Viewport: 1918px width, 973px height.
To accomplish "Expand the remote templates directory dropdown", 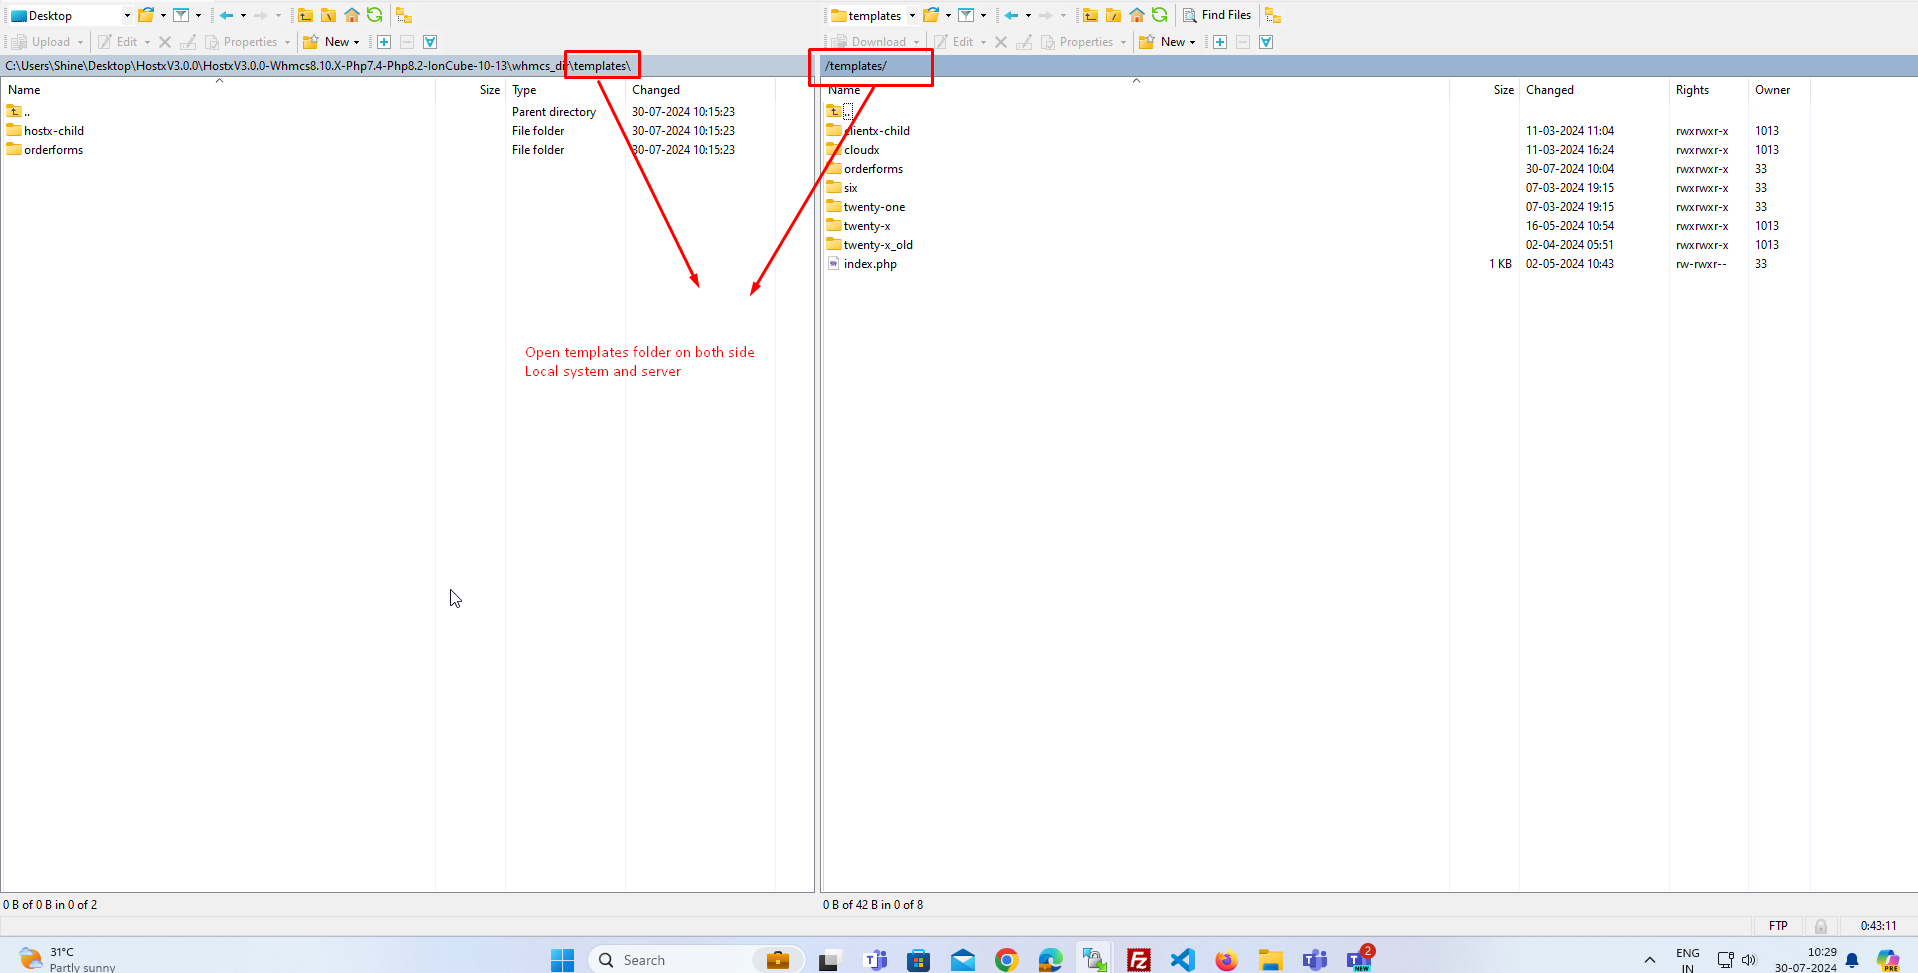I will coord(912,15).
